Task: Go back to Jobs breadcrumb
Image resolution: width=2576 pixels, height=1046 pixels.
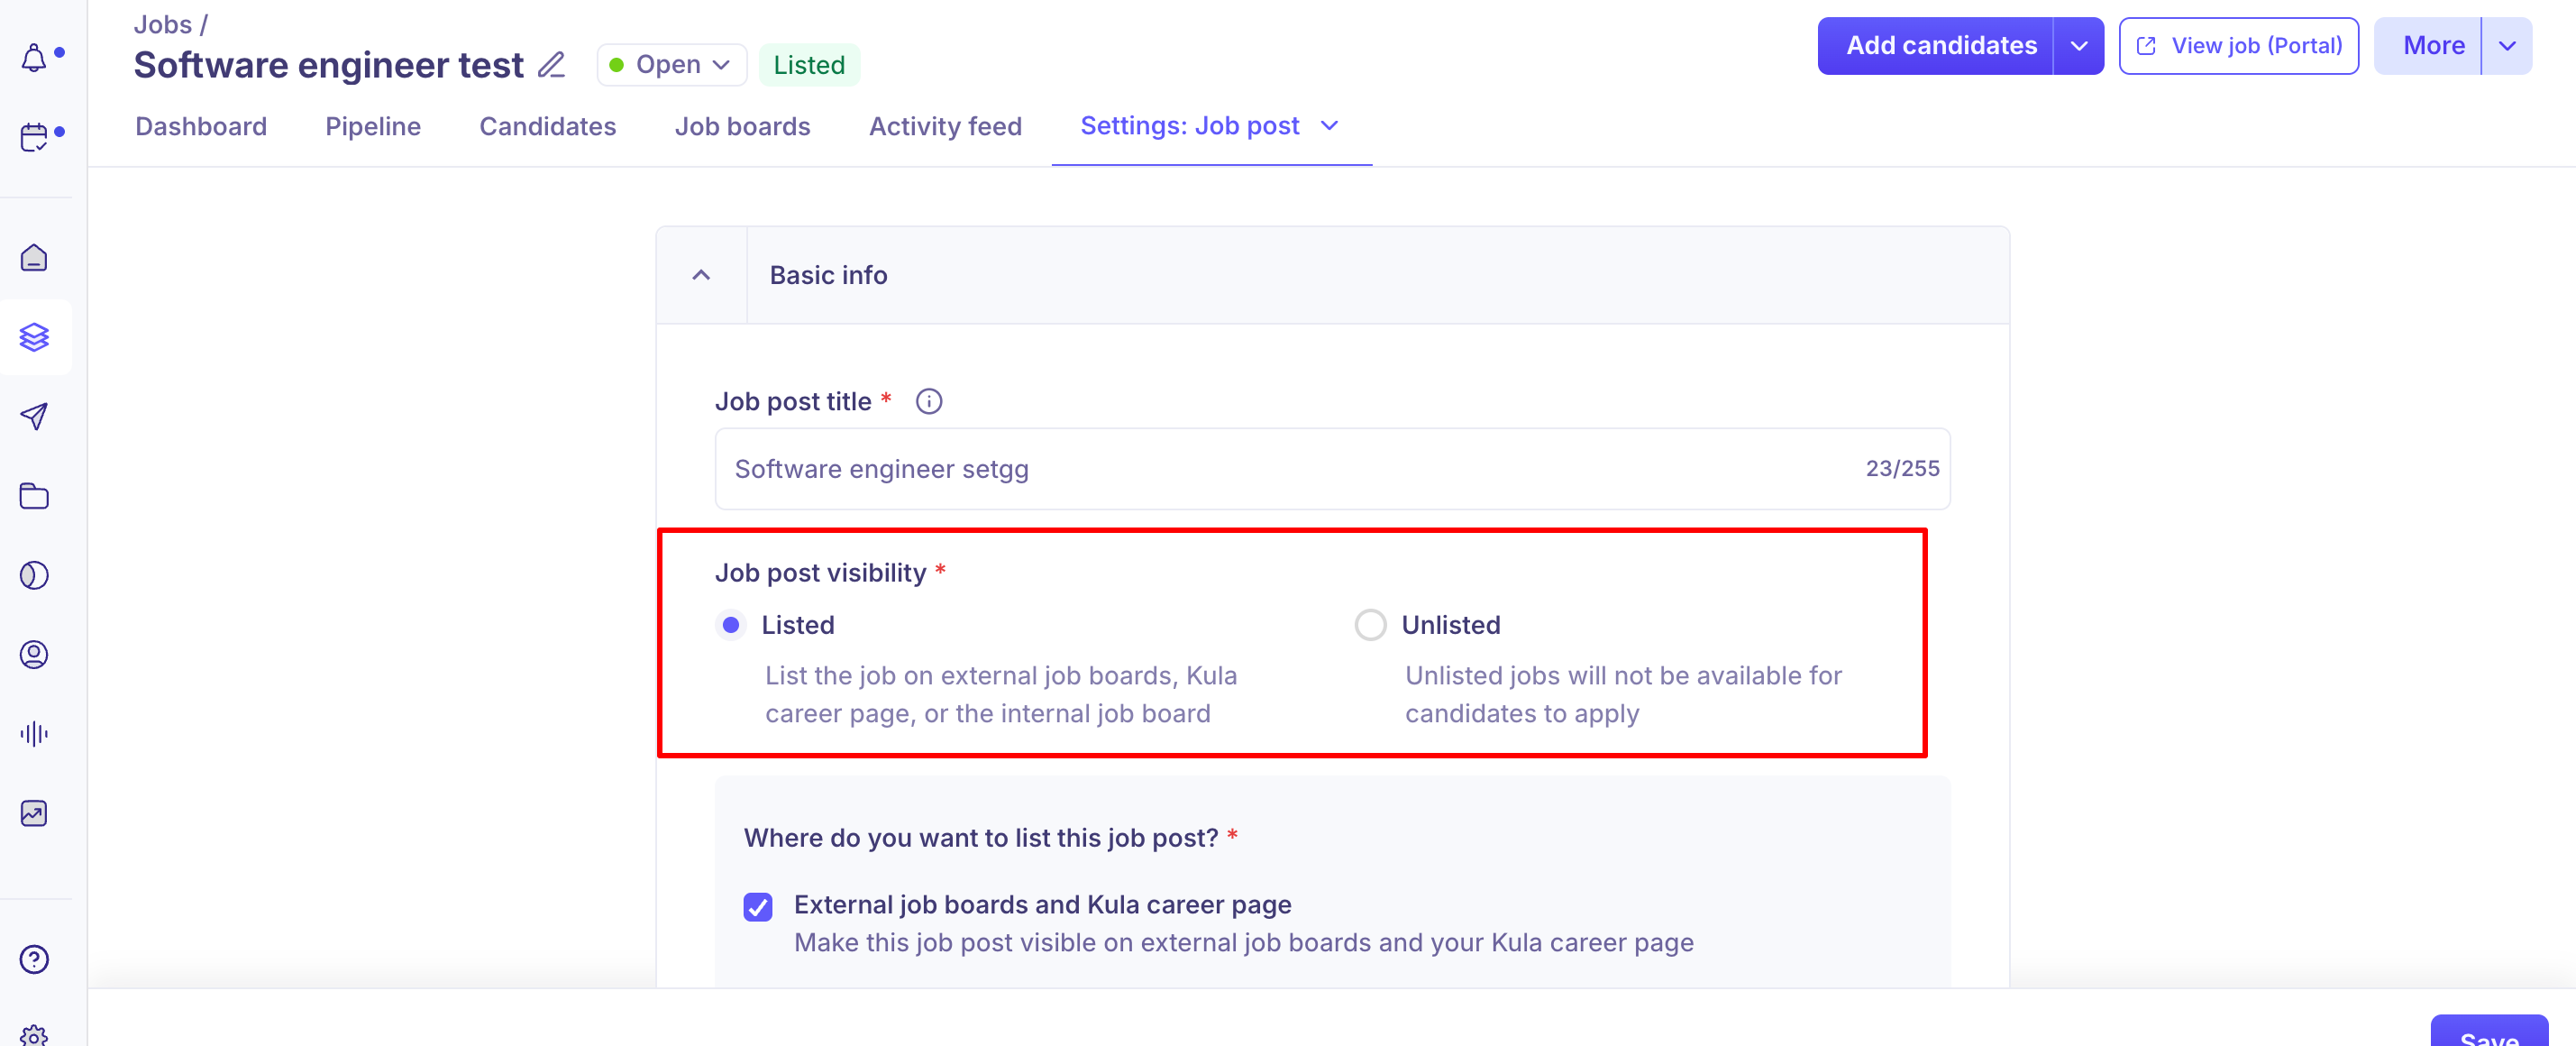Action: click(162, 24)
